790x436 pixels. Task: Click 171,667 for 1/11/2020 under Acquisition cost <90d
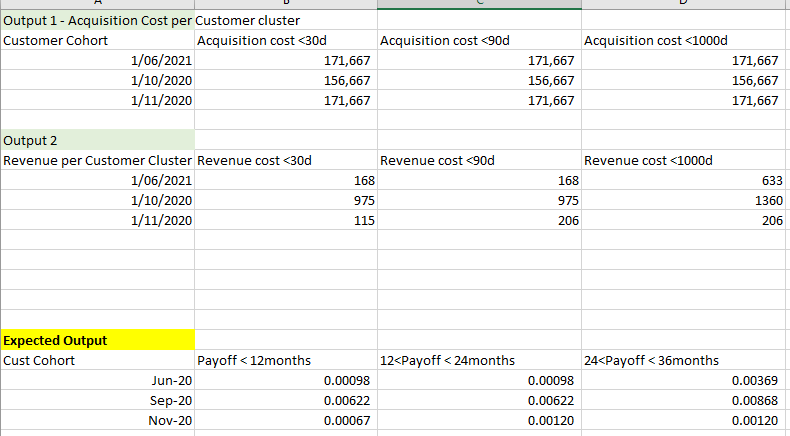pos(479,100)
